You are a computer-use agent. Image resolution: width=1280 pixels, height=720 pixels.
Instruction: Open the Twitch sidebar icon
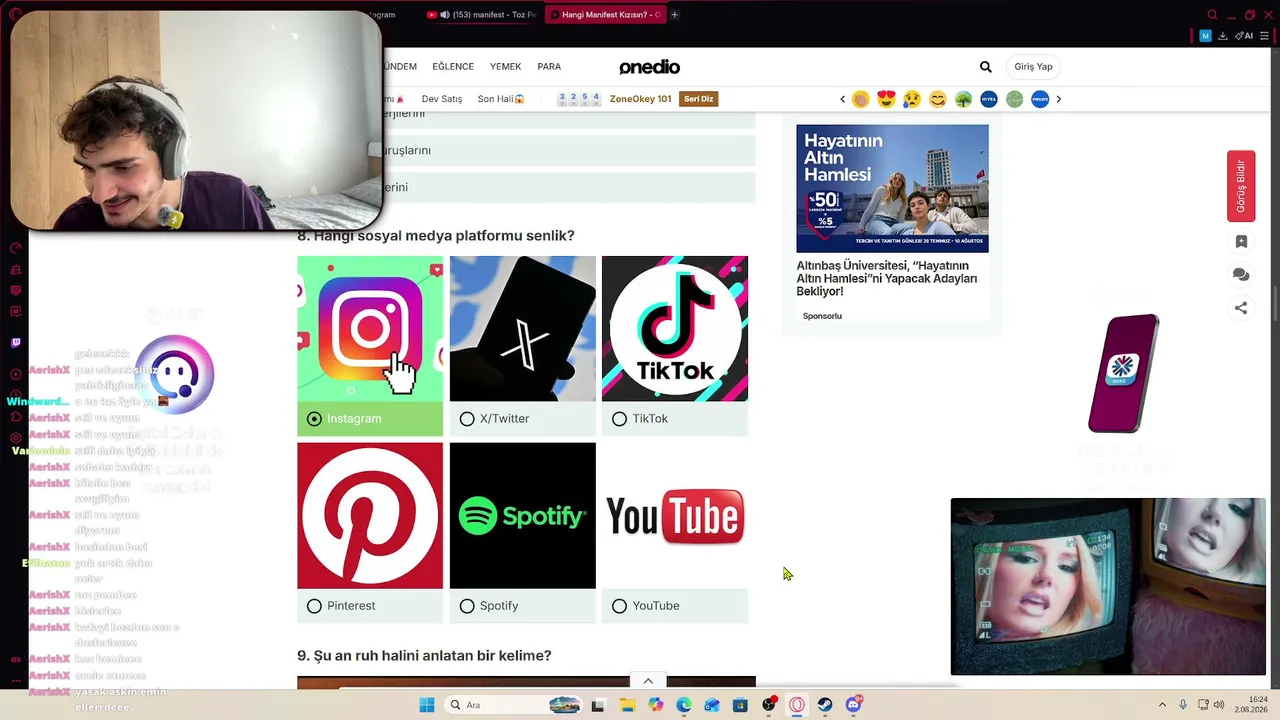pyautogui.click(x=15, y=343)
